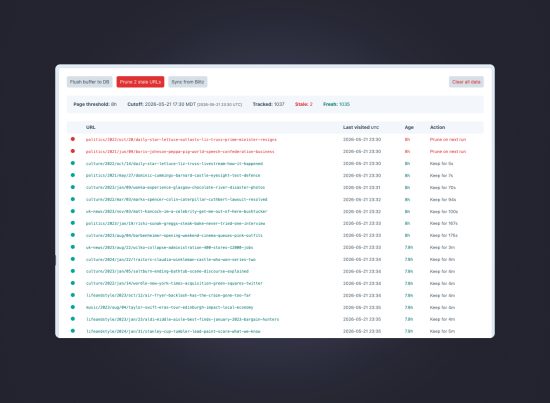The width and height of the screenshot is (550, 403).
Task: Open the wonka-experience glasgow chocolate URL
Action: click(x=175, y=187)
